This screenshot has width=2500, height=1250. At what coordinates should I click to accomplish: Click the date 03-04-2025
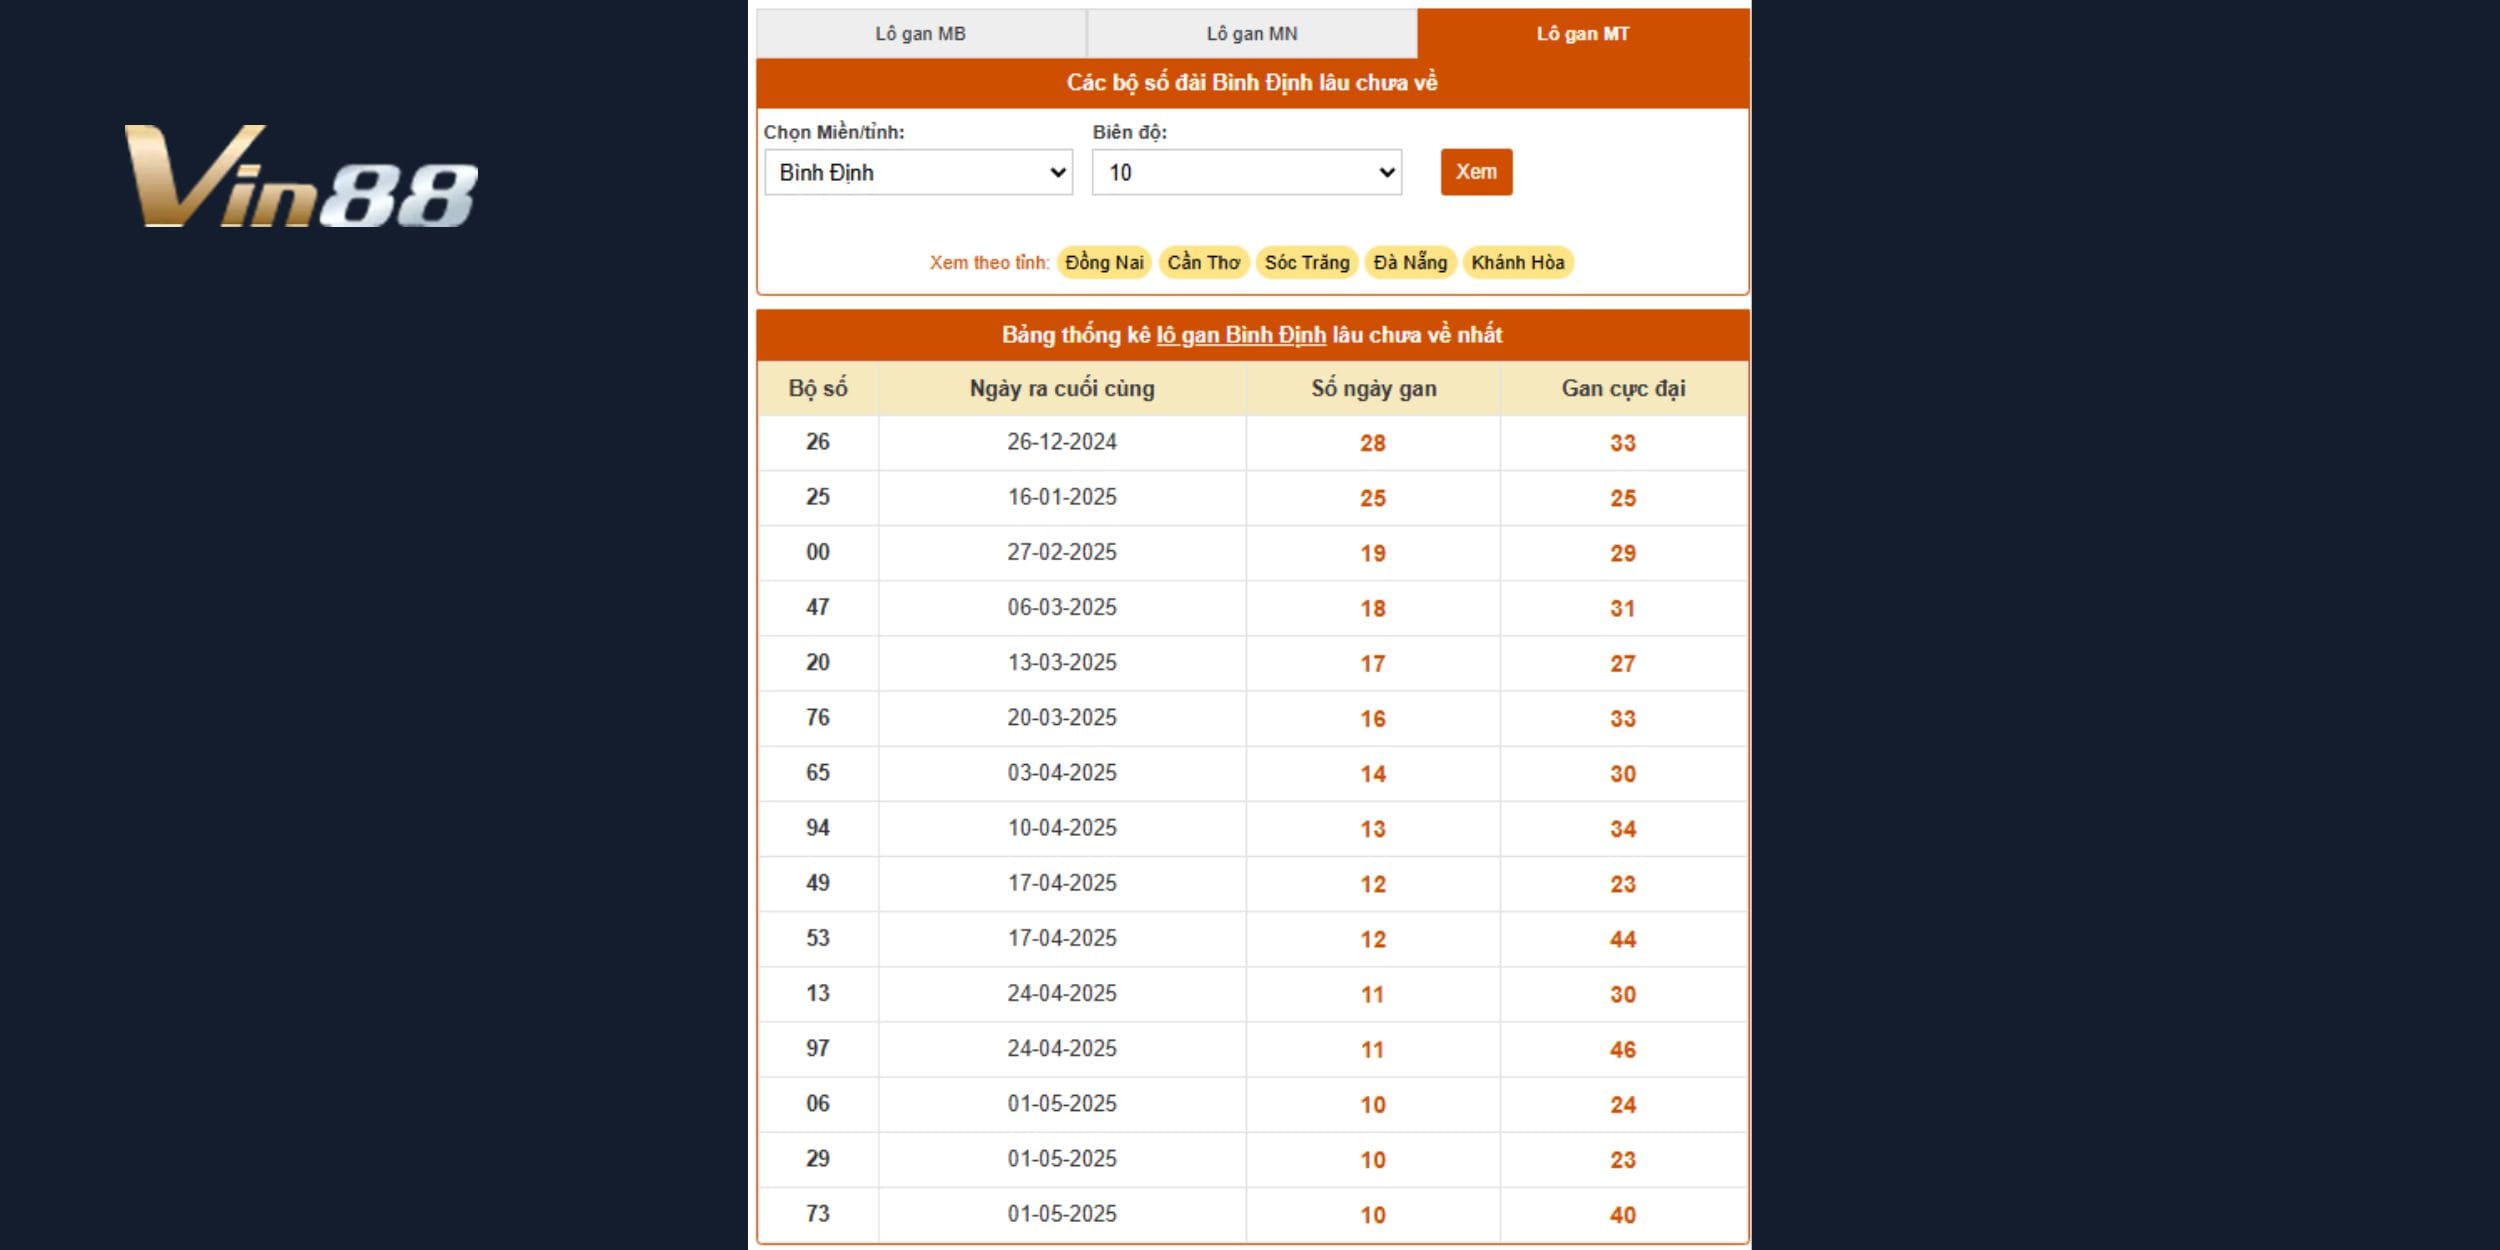click(x=1062, y=772)
